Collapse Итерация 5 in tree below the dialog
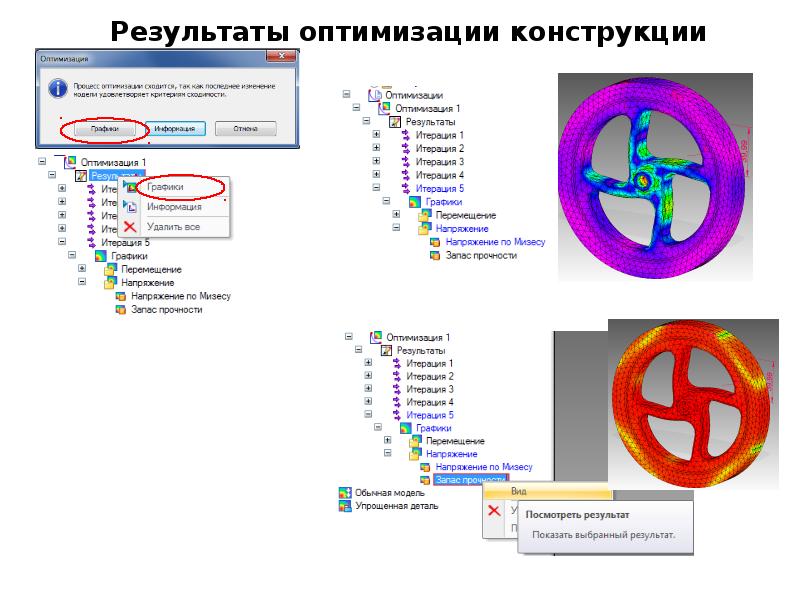The image size is (800, 600). (62, 241)
